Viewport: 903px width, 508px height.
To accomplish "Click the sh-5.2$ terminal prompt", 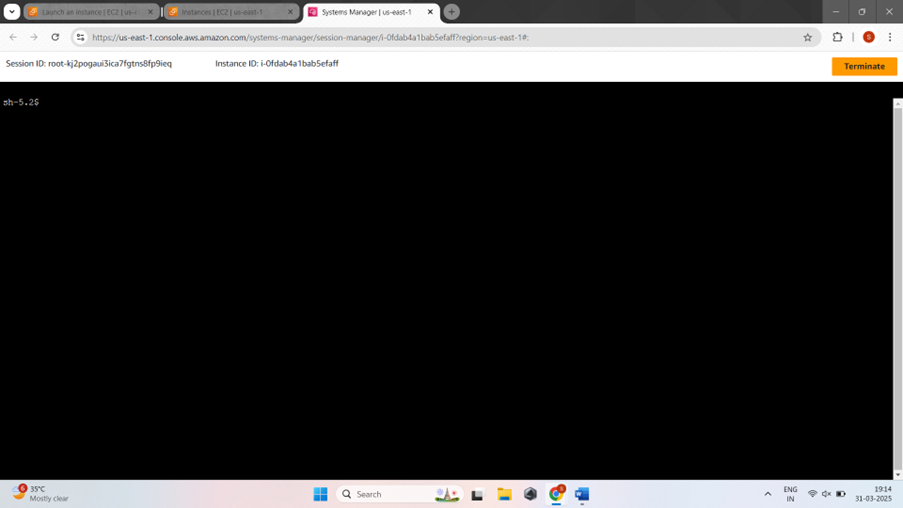I will click(21, 102).
